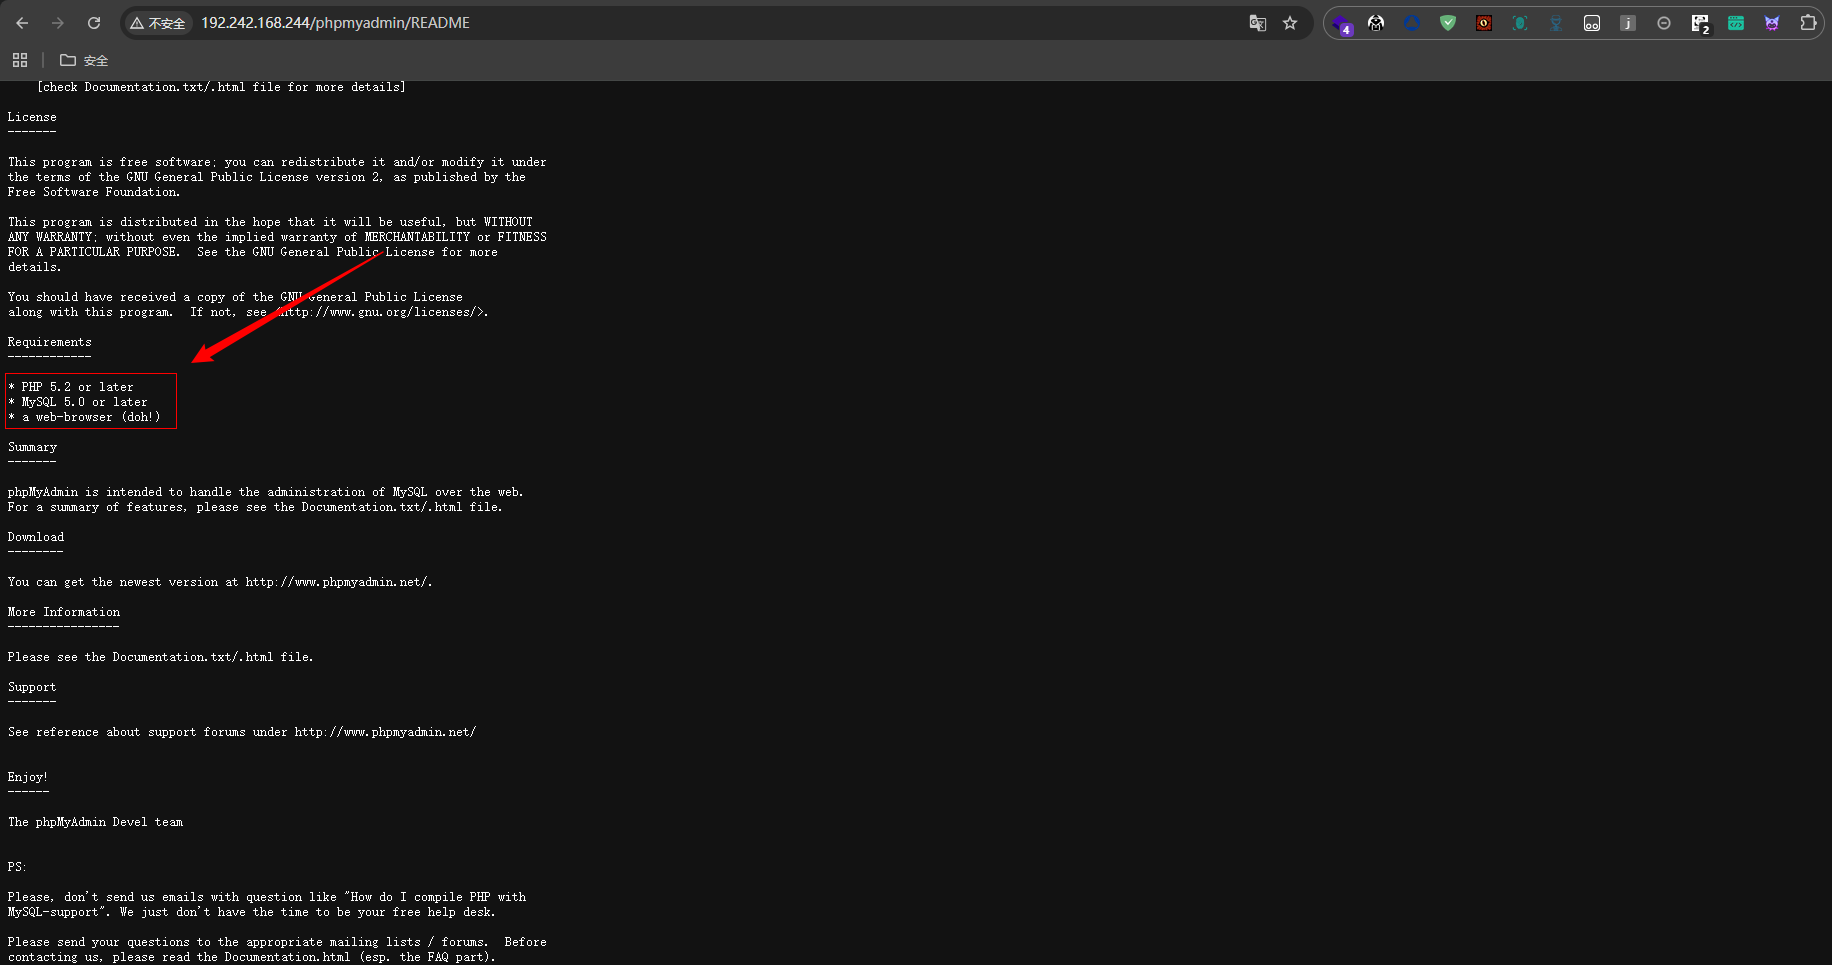Click the line 'MySQL 5.0 or later'
1832x965 pixels.
click(85, 402)
